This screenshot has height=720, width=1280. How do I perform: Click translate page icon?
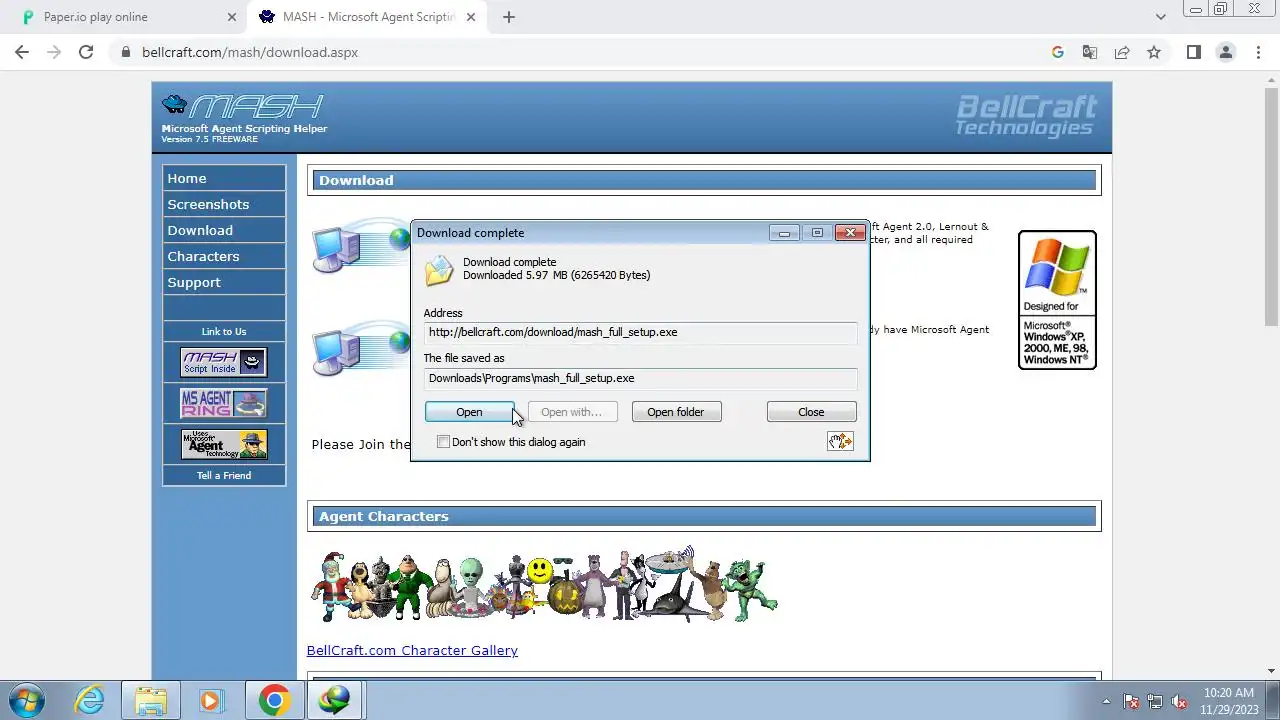1090,52
